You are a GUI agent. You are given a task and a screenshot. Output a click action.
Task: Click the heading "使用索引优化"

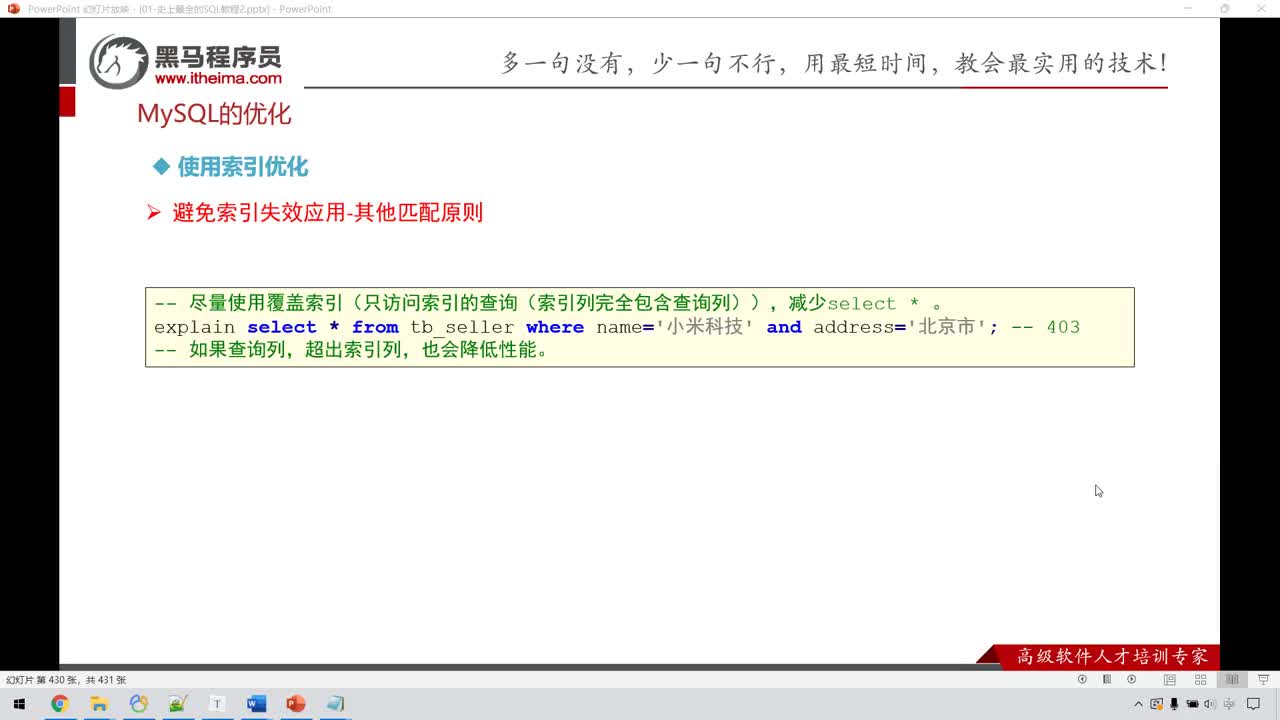(x=243, y=167)
